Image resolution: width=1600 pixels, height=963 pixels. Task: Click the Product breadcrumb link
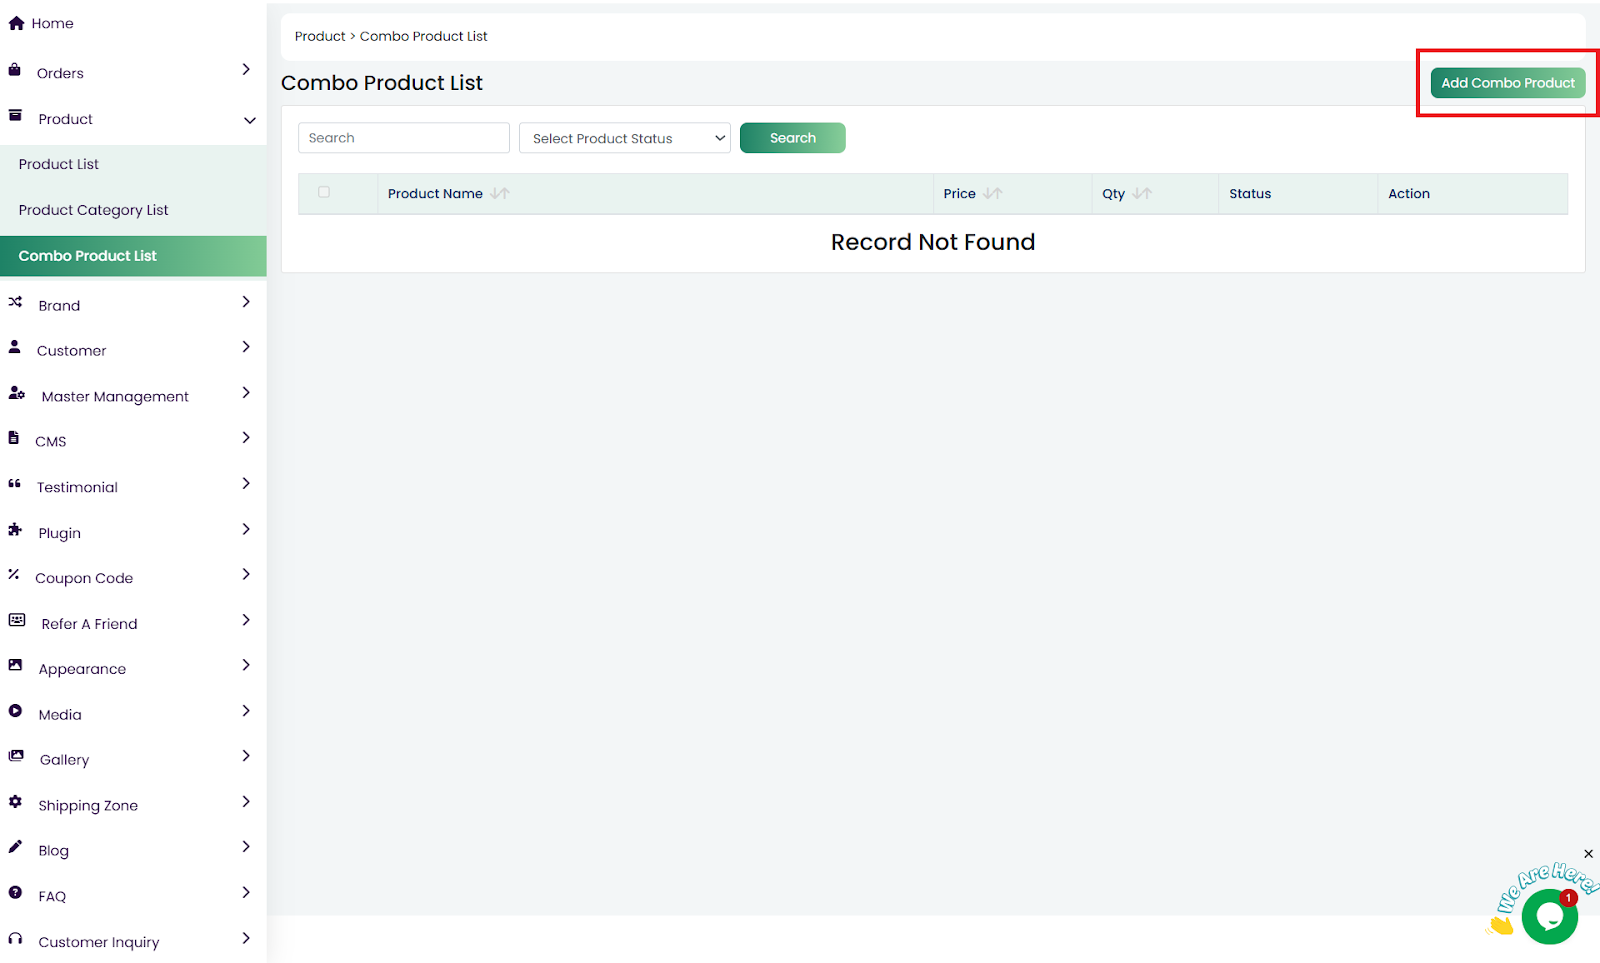319,36
